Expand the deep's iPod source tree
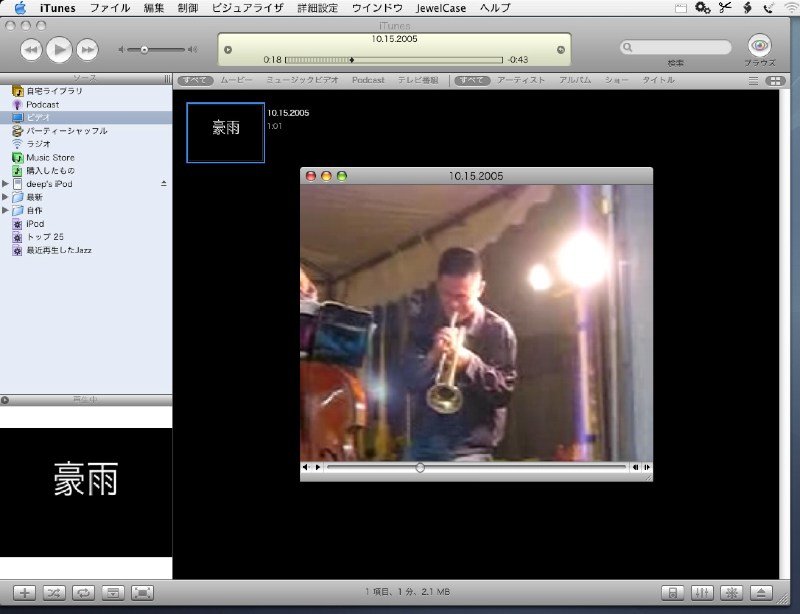This screenshot has width=800, height=614. pyautogui.click(x=6, y=184)
